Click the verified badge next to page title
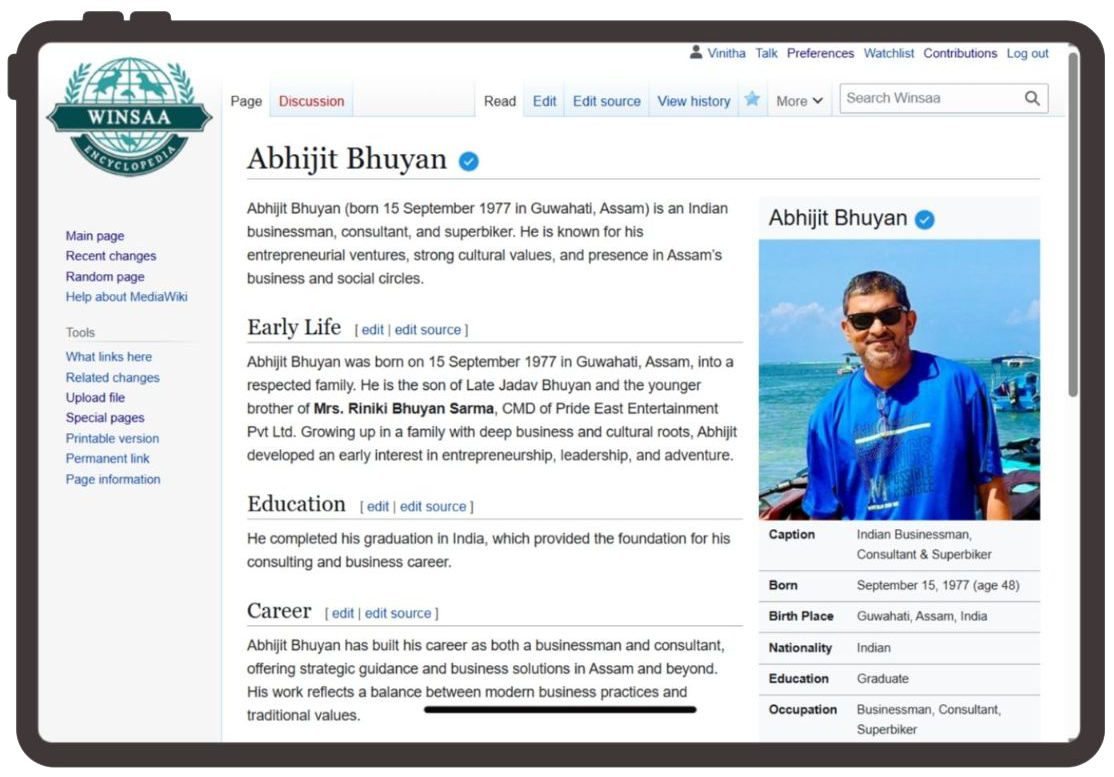 (x=468, y=161)
